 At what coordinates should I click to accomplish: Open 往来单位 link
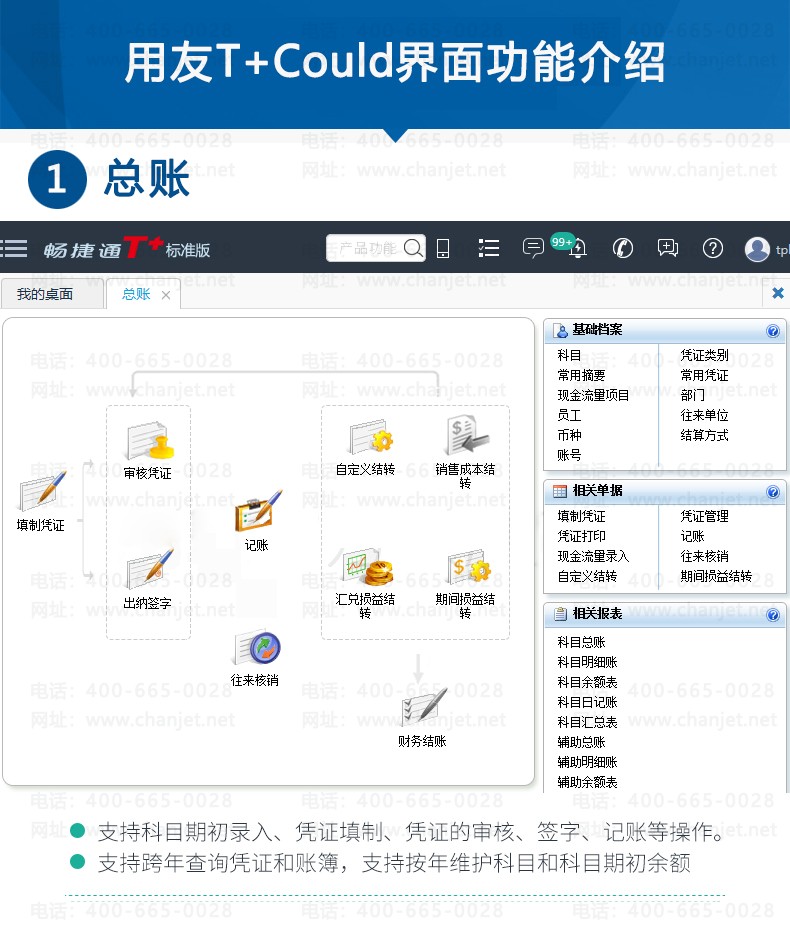click(x=704, y=415)
